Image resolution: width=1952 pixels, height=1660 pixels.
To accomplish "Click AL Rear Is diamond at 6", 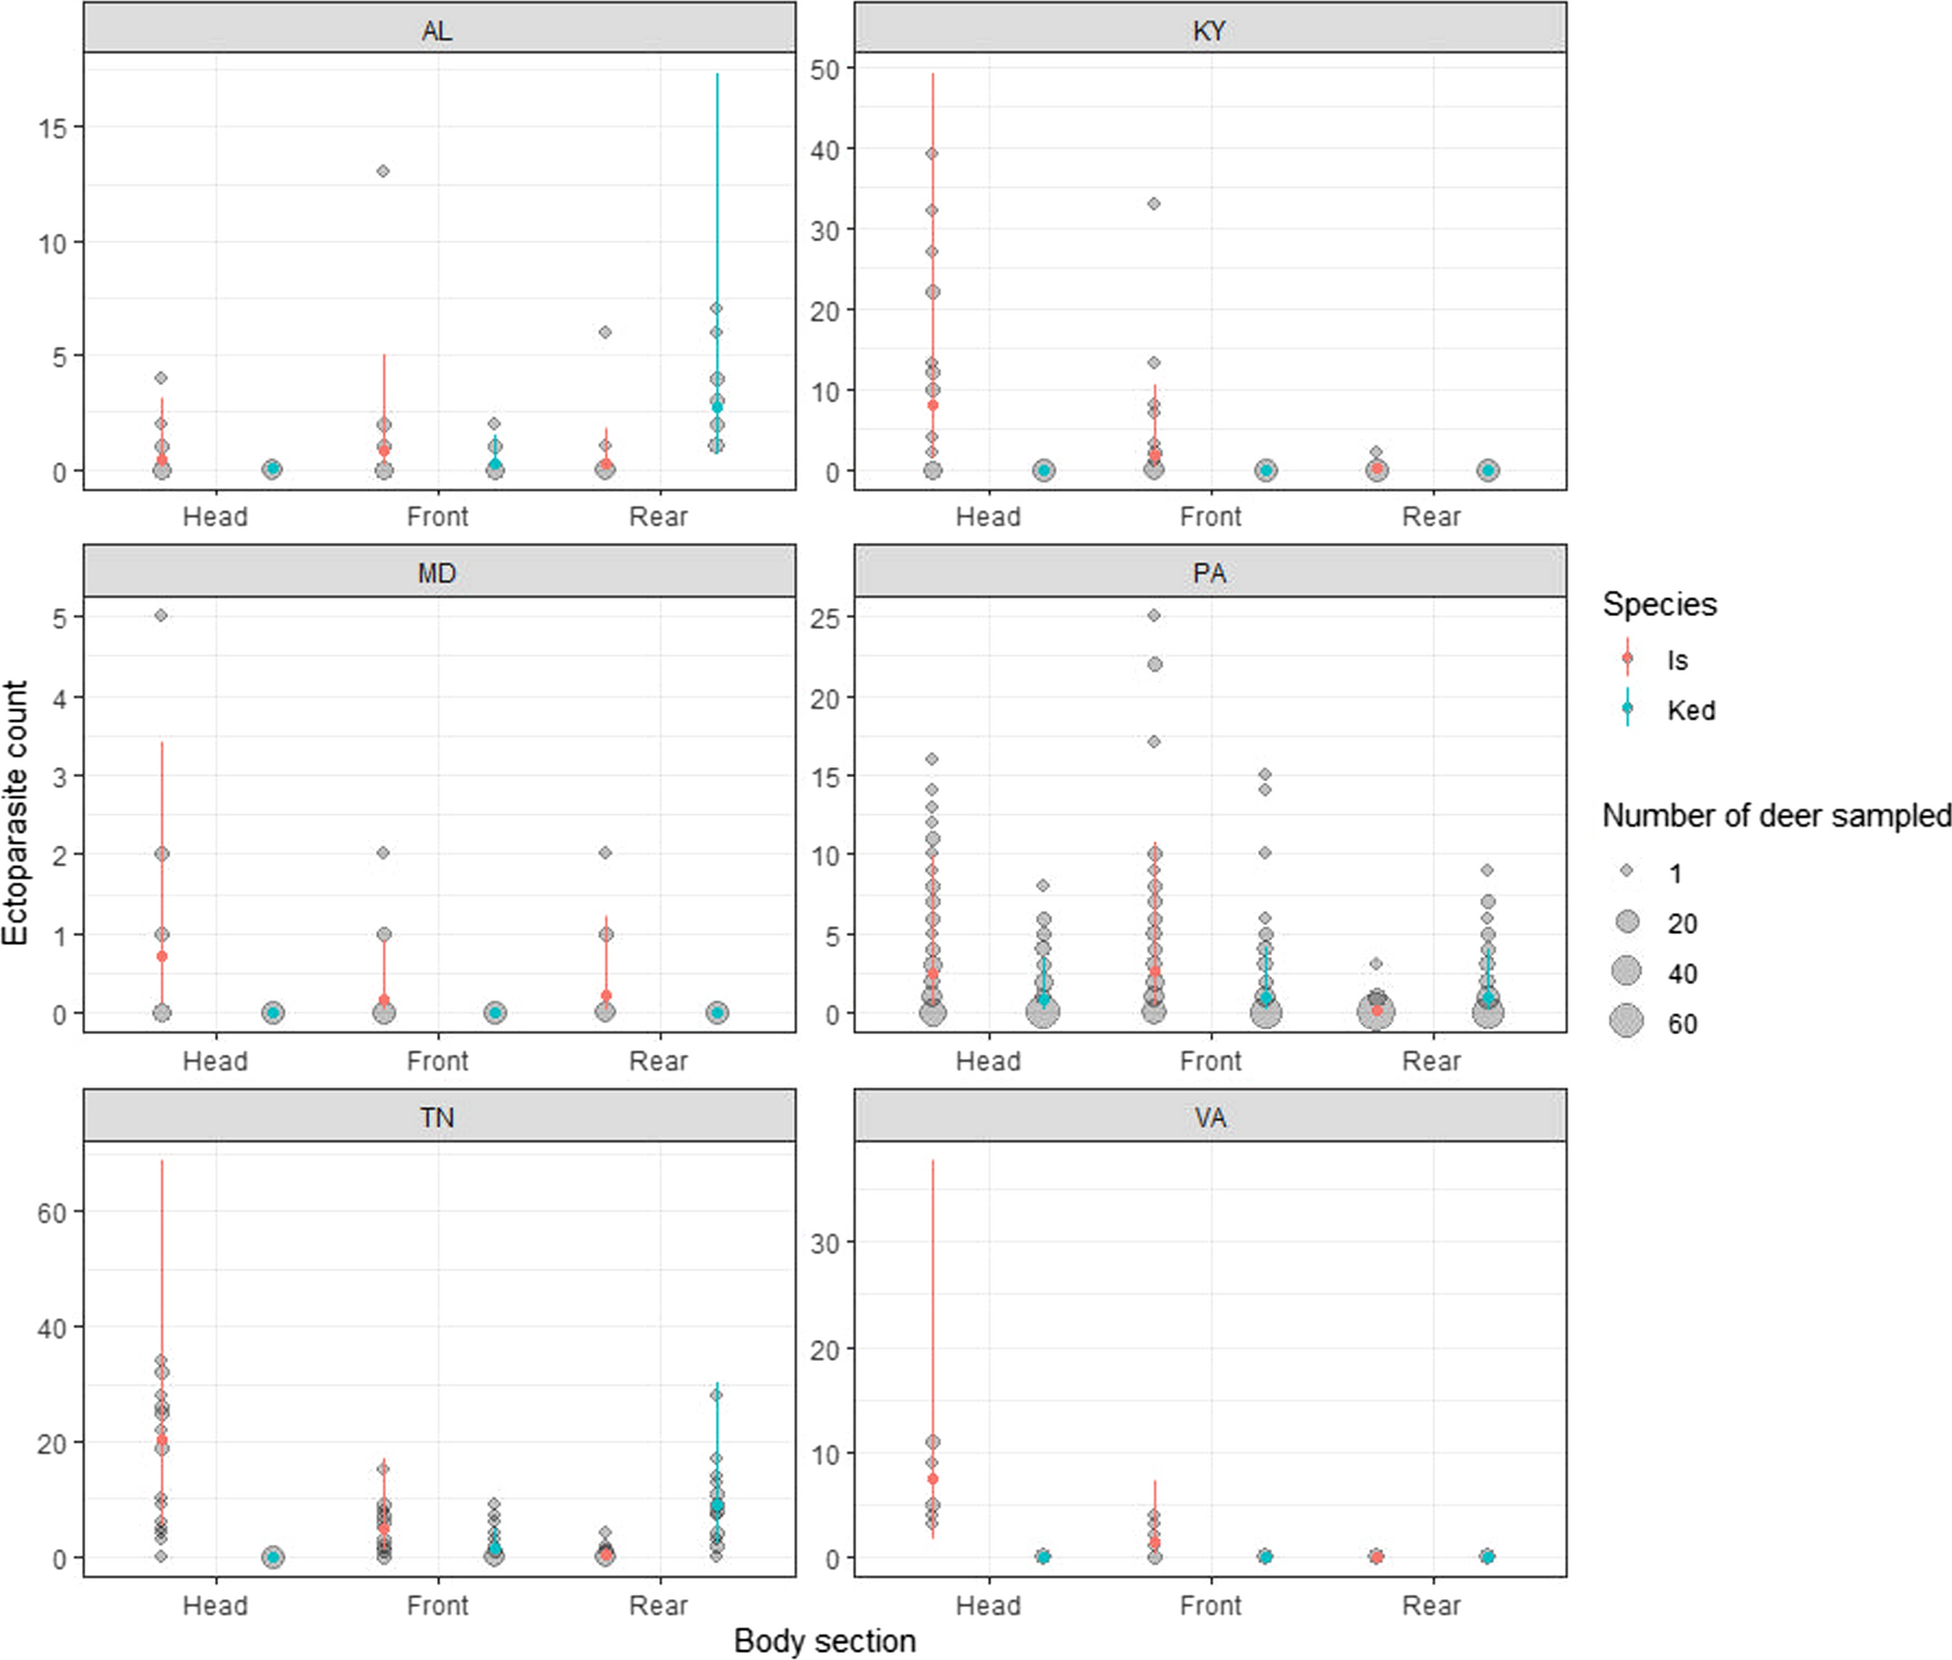I will click(x=605, y=332).
